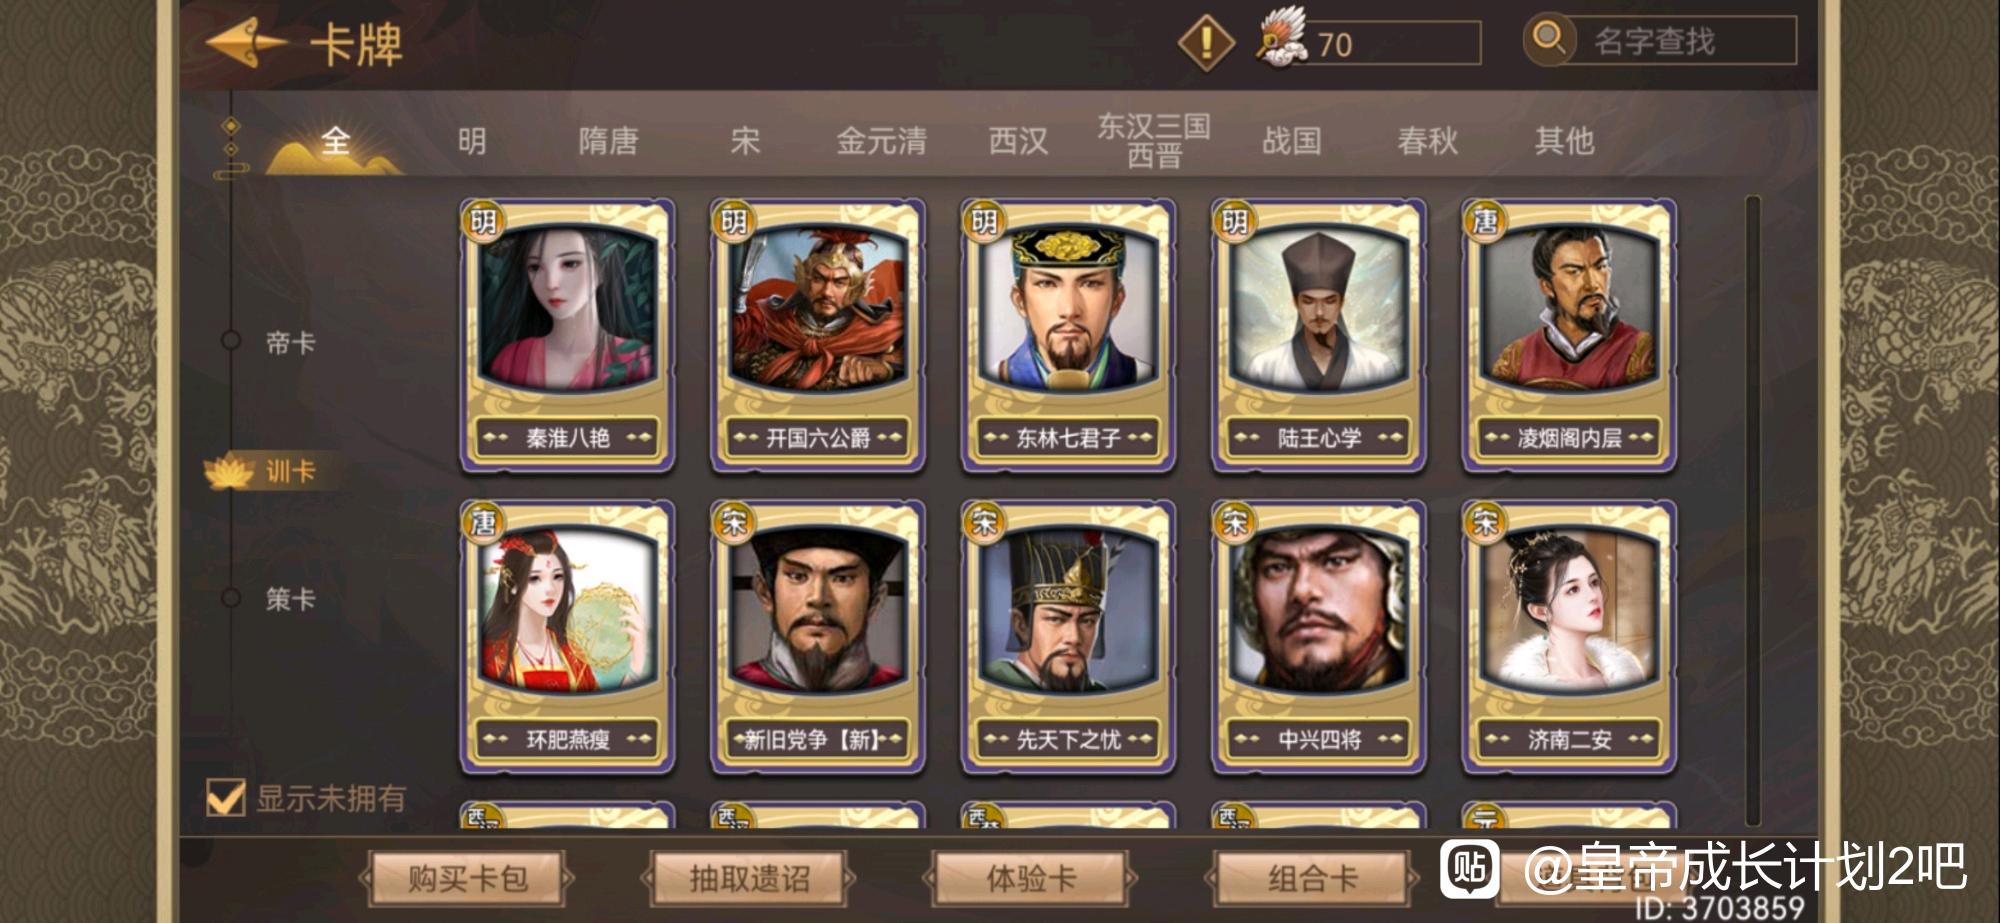
Task: Switch to the 东汉三国西晋 tab
Action: point(1154,140)
